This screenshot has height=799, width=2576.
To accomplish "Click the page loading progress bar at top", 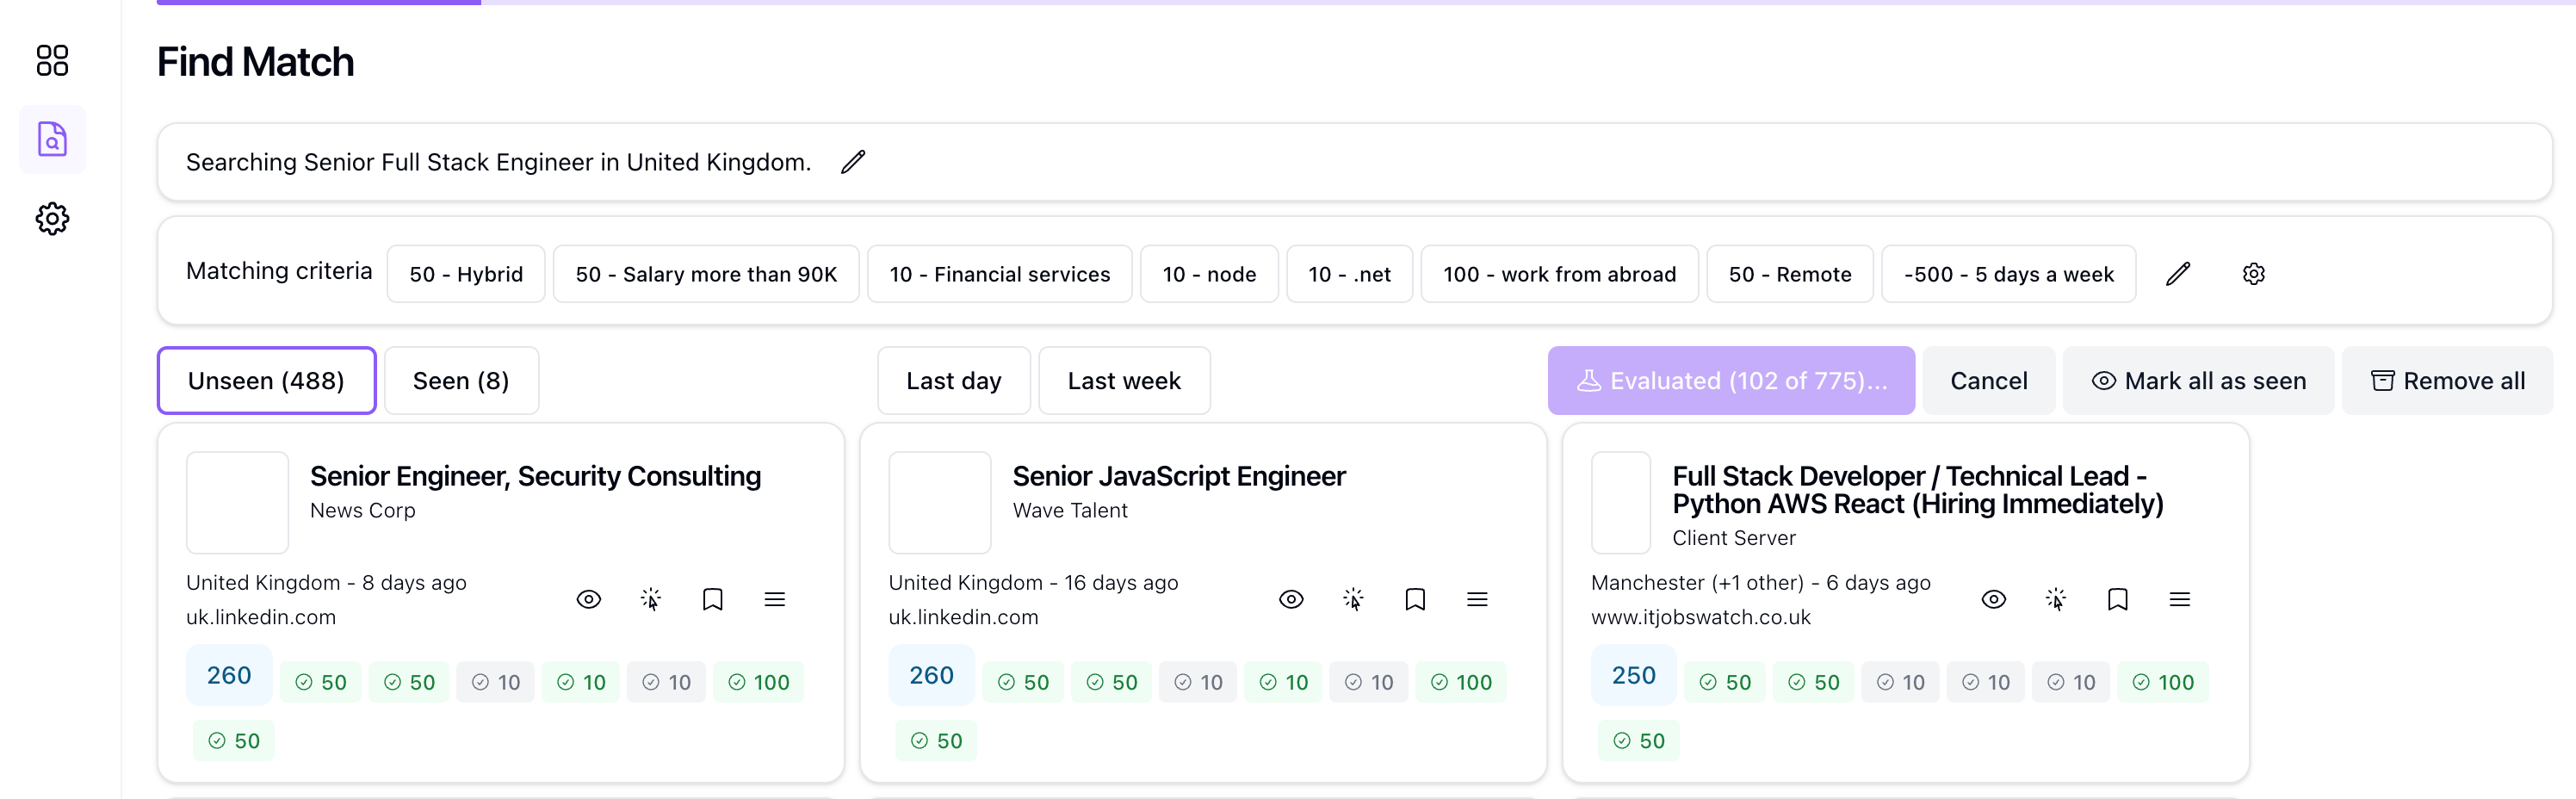I will pyautogui.click(x=1366, y=2).
